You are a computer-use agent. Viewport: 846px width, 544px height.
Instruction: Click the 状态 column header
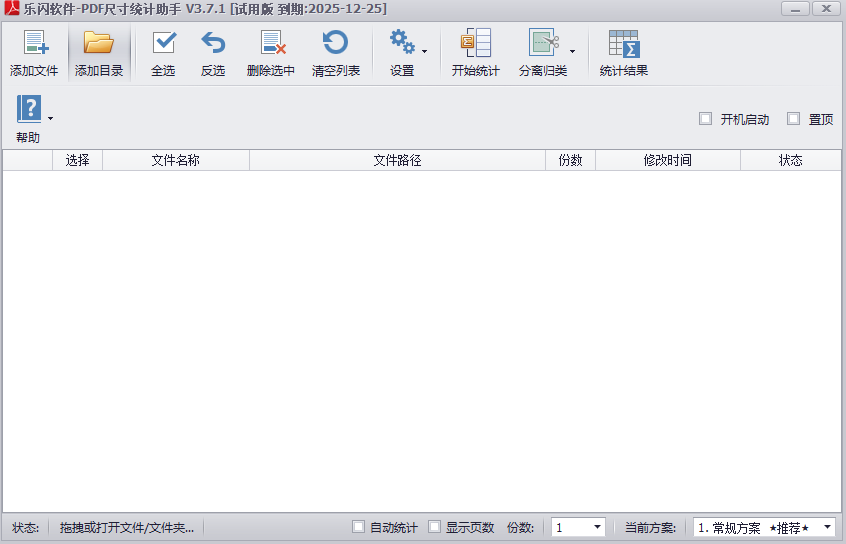(790, 160)
